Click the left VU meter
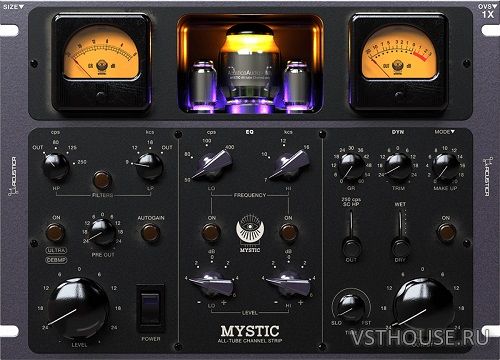 (x=101, y=62)
